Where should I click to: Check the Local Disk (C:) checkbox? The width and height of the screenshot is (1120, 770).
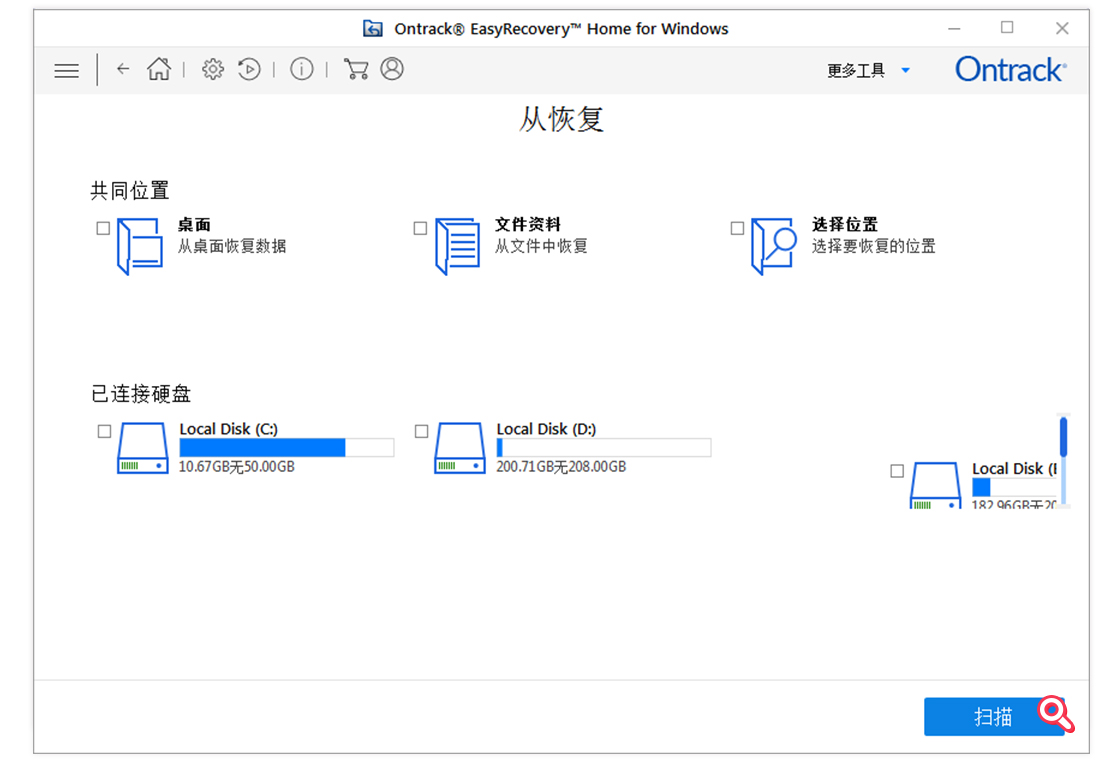coord(104,431)
